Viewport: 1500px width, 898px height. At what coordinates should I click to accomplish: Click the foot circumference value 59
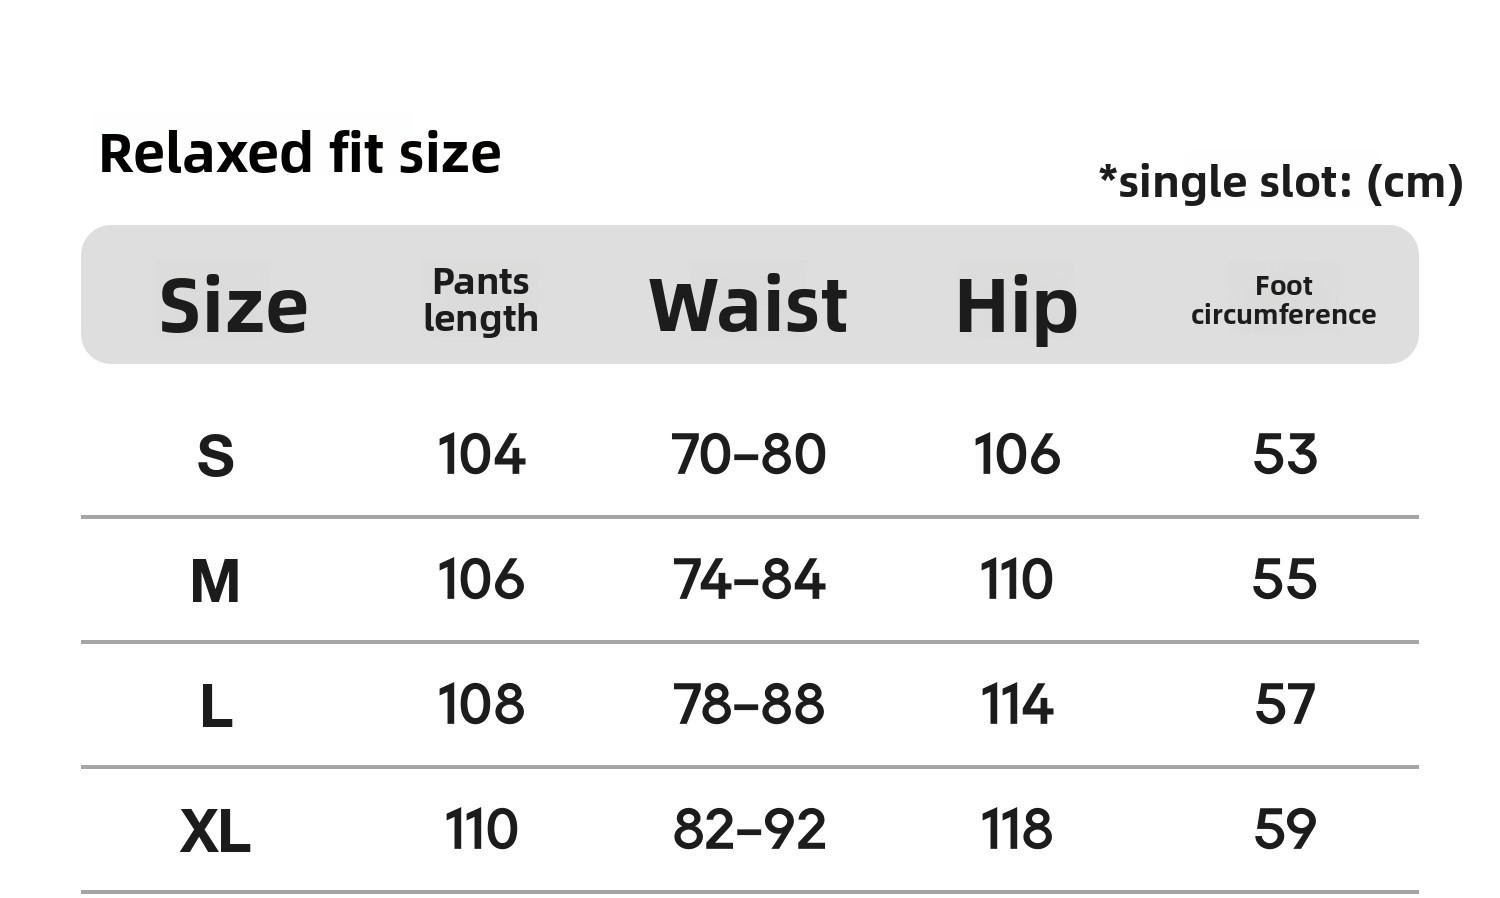click(x=1285, y=830)
